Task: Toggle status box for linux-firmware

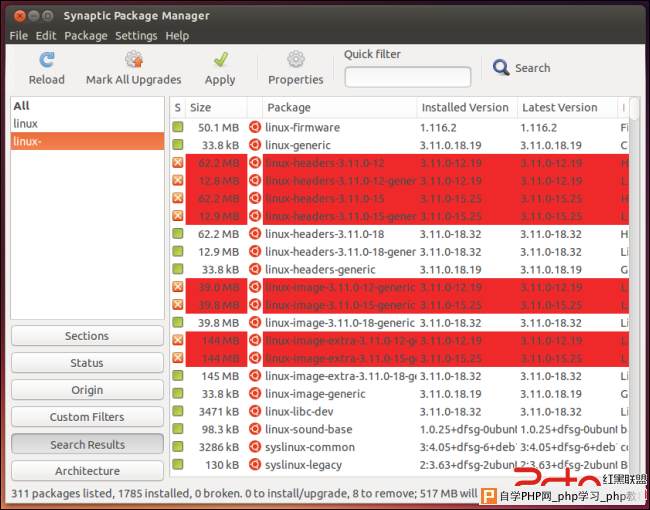Action: pyautogui.click(x=178, y=127)
